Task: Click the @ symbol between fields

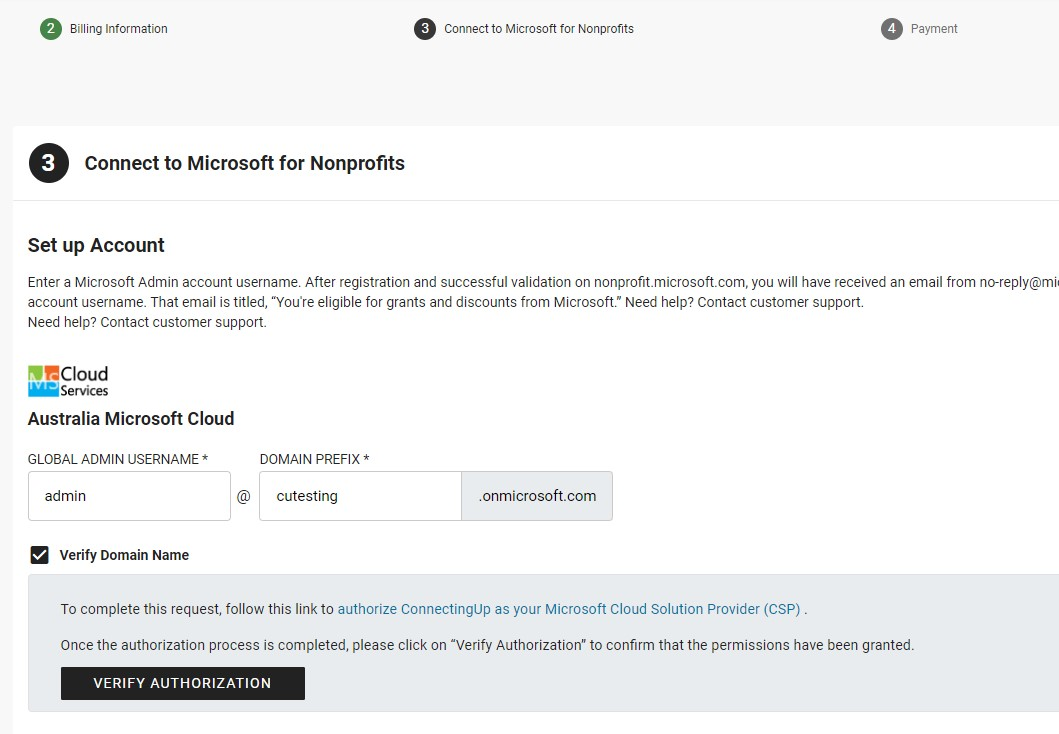Action: 244,496
